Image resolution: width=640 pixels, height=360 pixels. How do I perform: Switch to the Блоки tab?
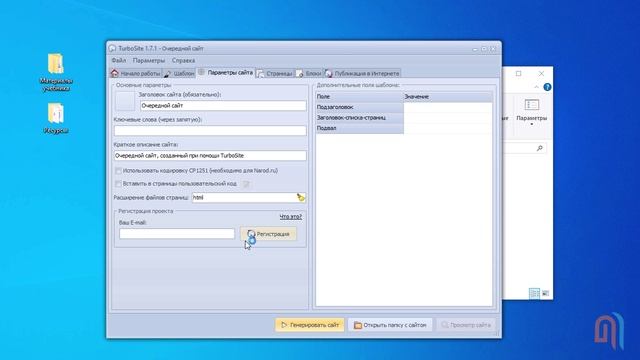pos(309,73)
